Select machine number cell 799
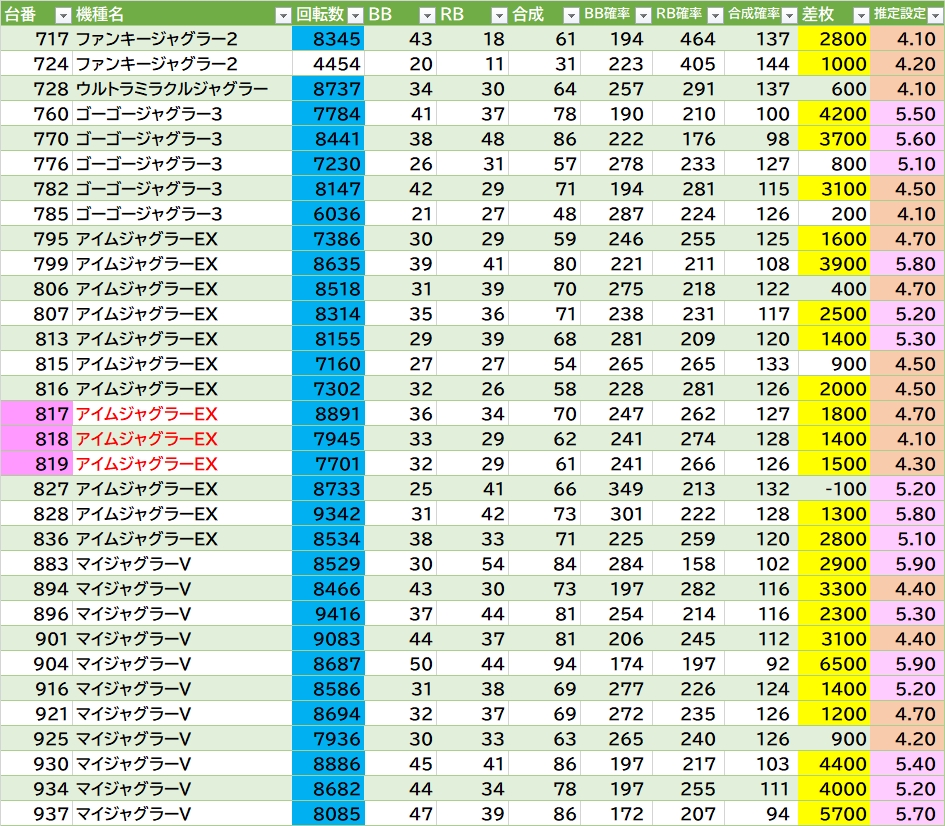 point(36,264)
